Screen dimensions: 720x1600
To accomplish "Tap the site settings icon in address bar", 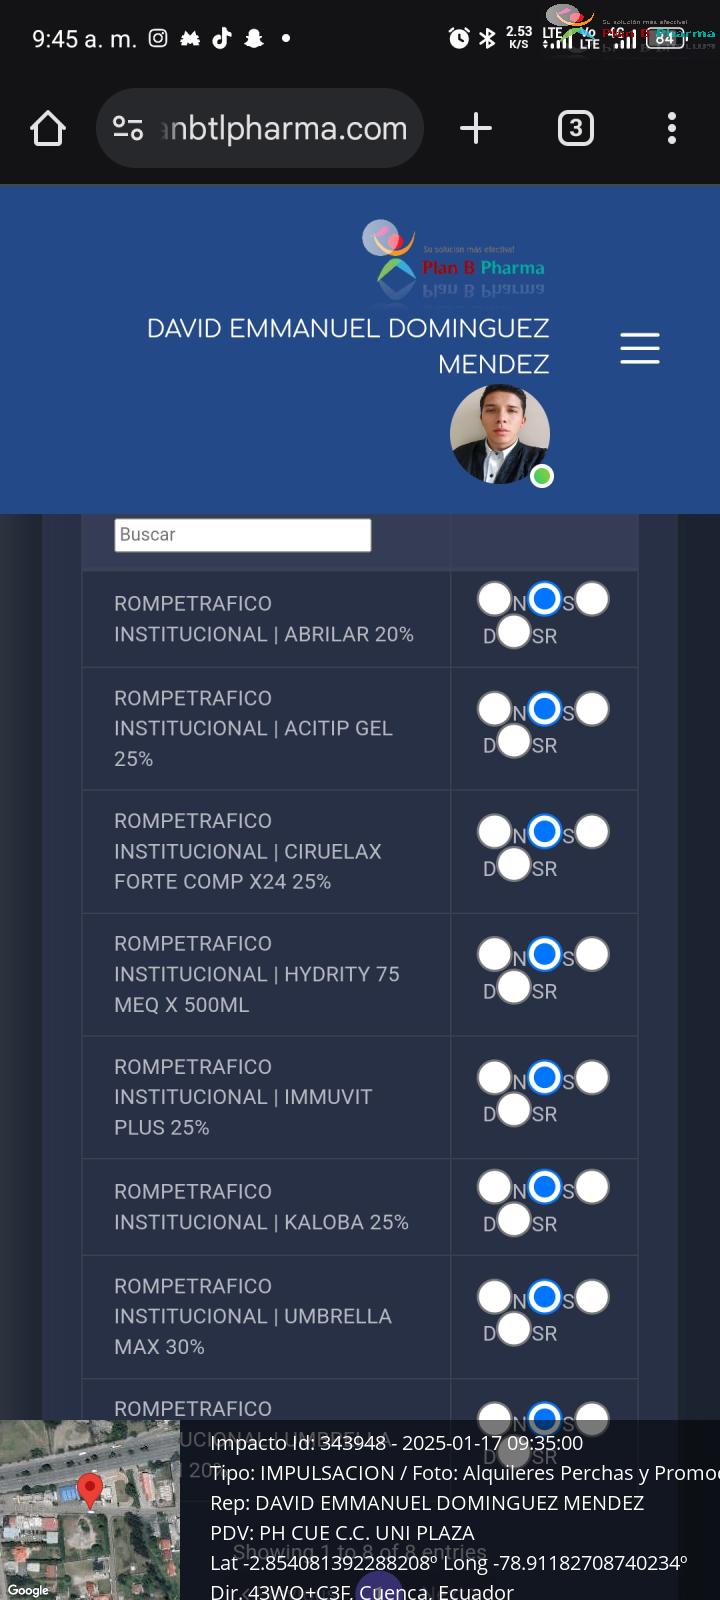I will (x=128, y=128).
